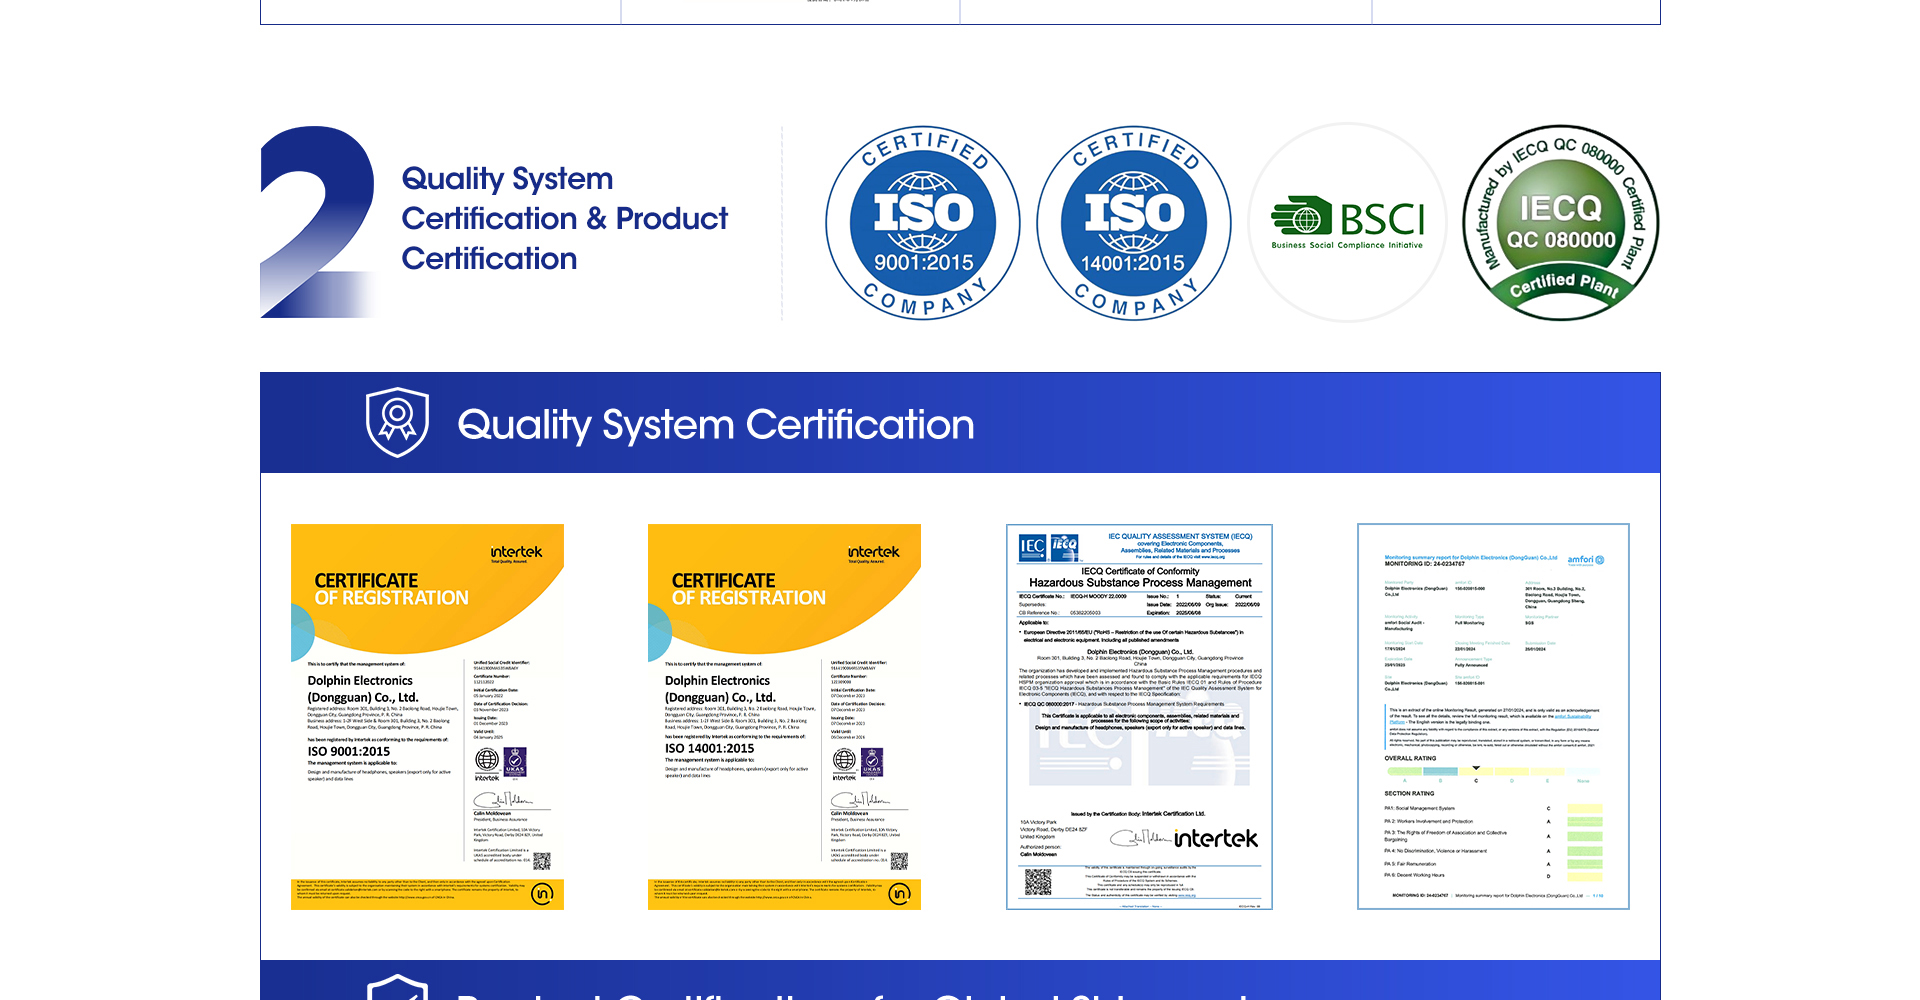Viewport: 1920px width, 1000px height.
Task: Click the green IECQ QC 080000 badge
Action: pos(1560,224)
